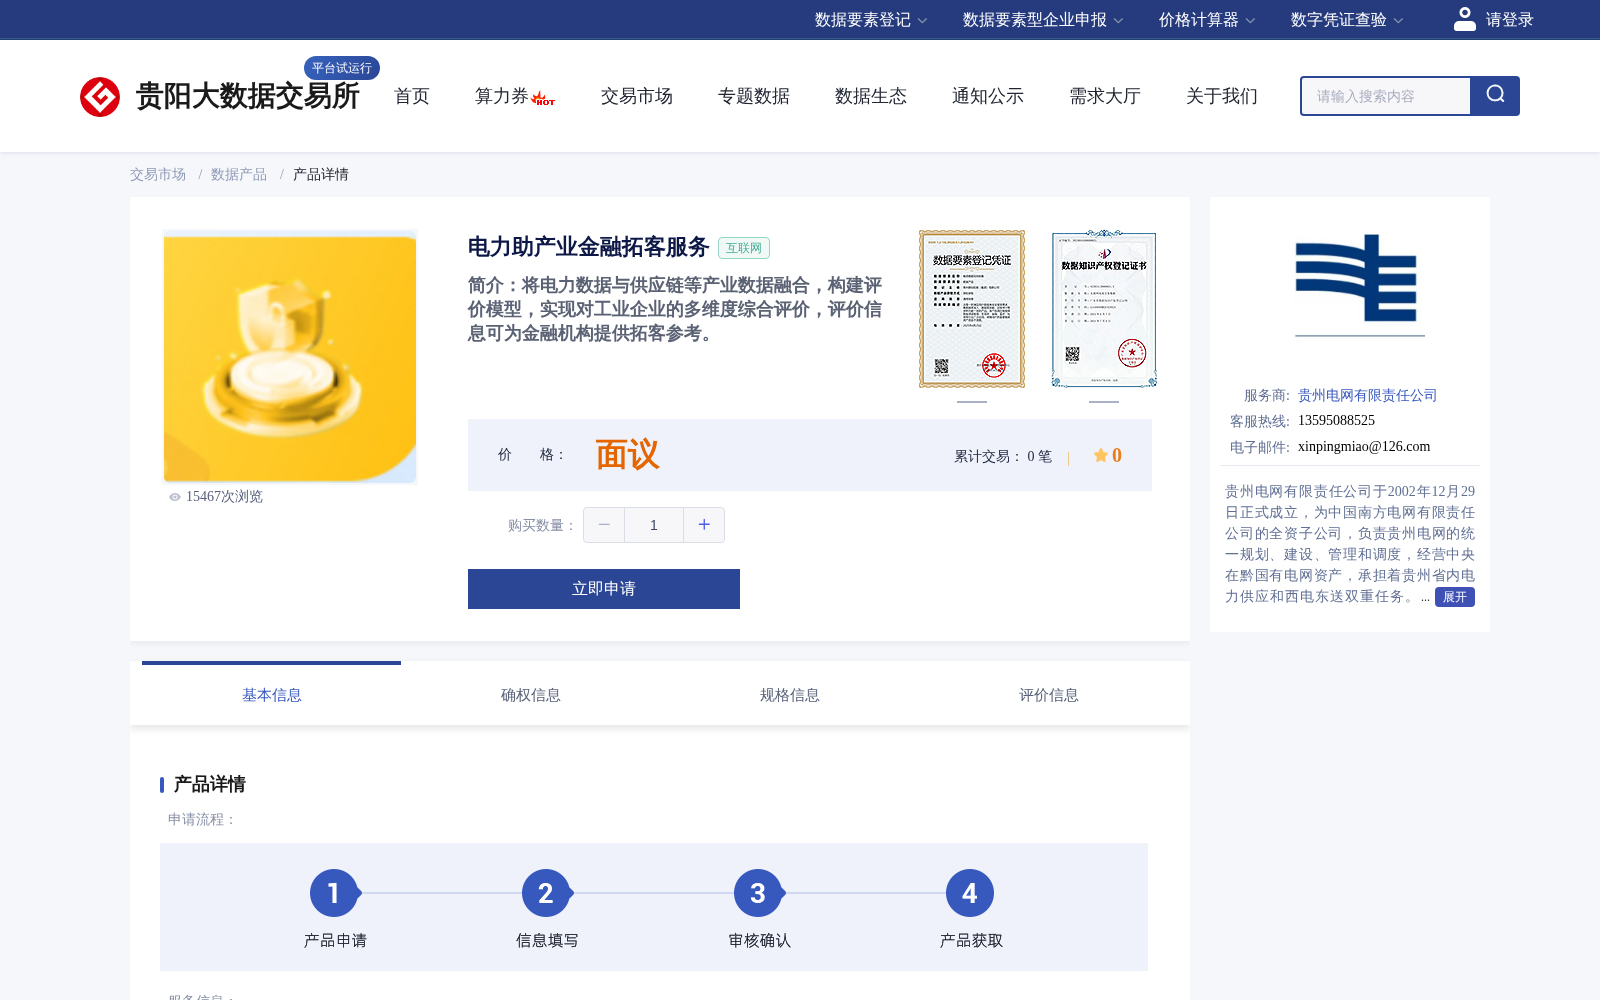Open 交易市场 in main navigation

pyautogui.click(x=637, y=96)
